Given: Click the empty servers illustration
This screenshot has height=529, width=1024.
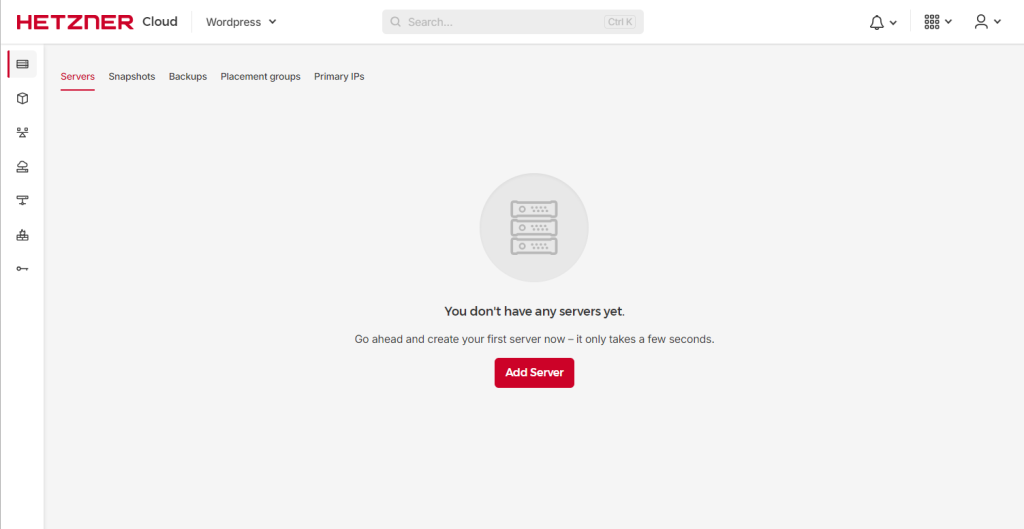Looking at the screenshot, I should pyautogui.click(x=534, y=227).
